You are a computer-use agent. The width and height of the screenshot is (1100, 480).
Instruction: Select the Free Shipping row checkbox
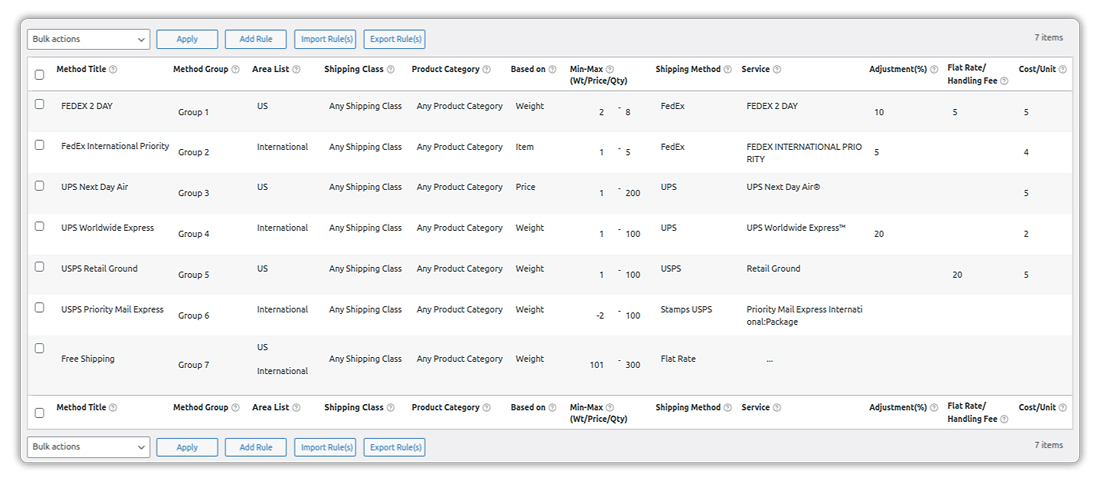tap(40, 348)
